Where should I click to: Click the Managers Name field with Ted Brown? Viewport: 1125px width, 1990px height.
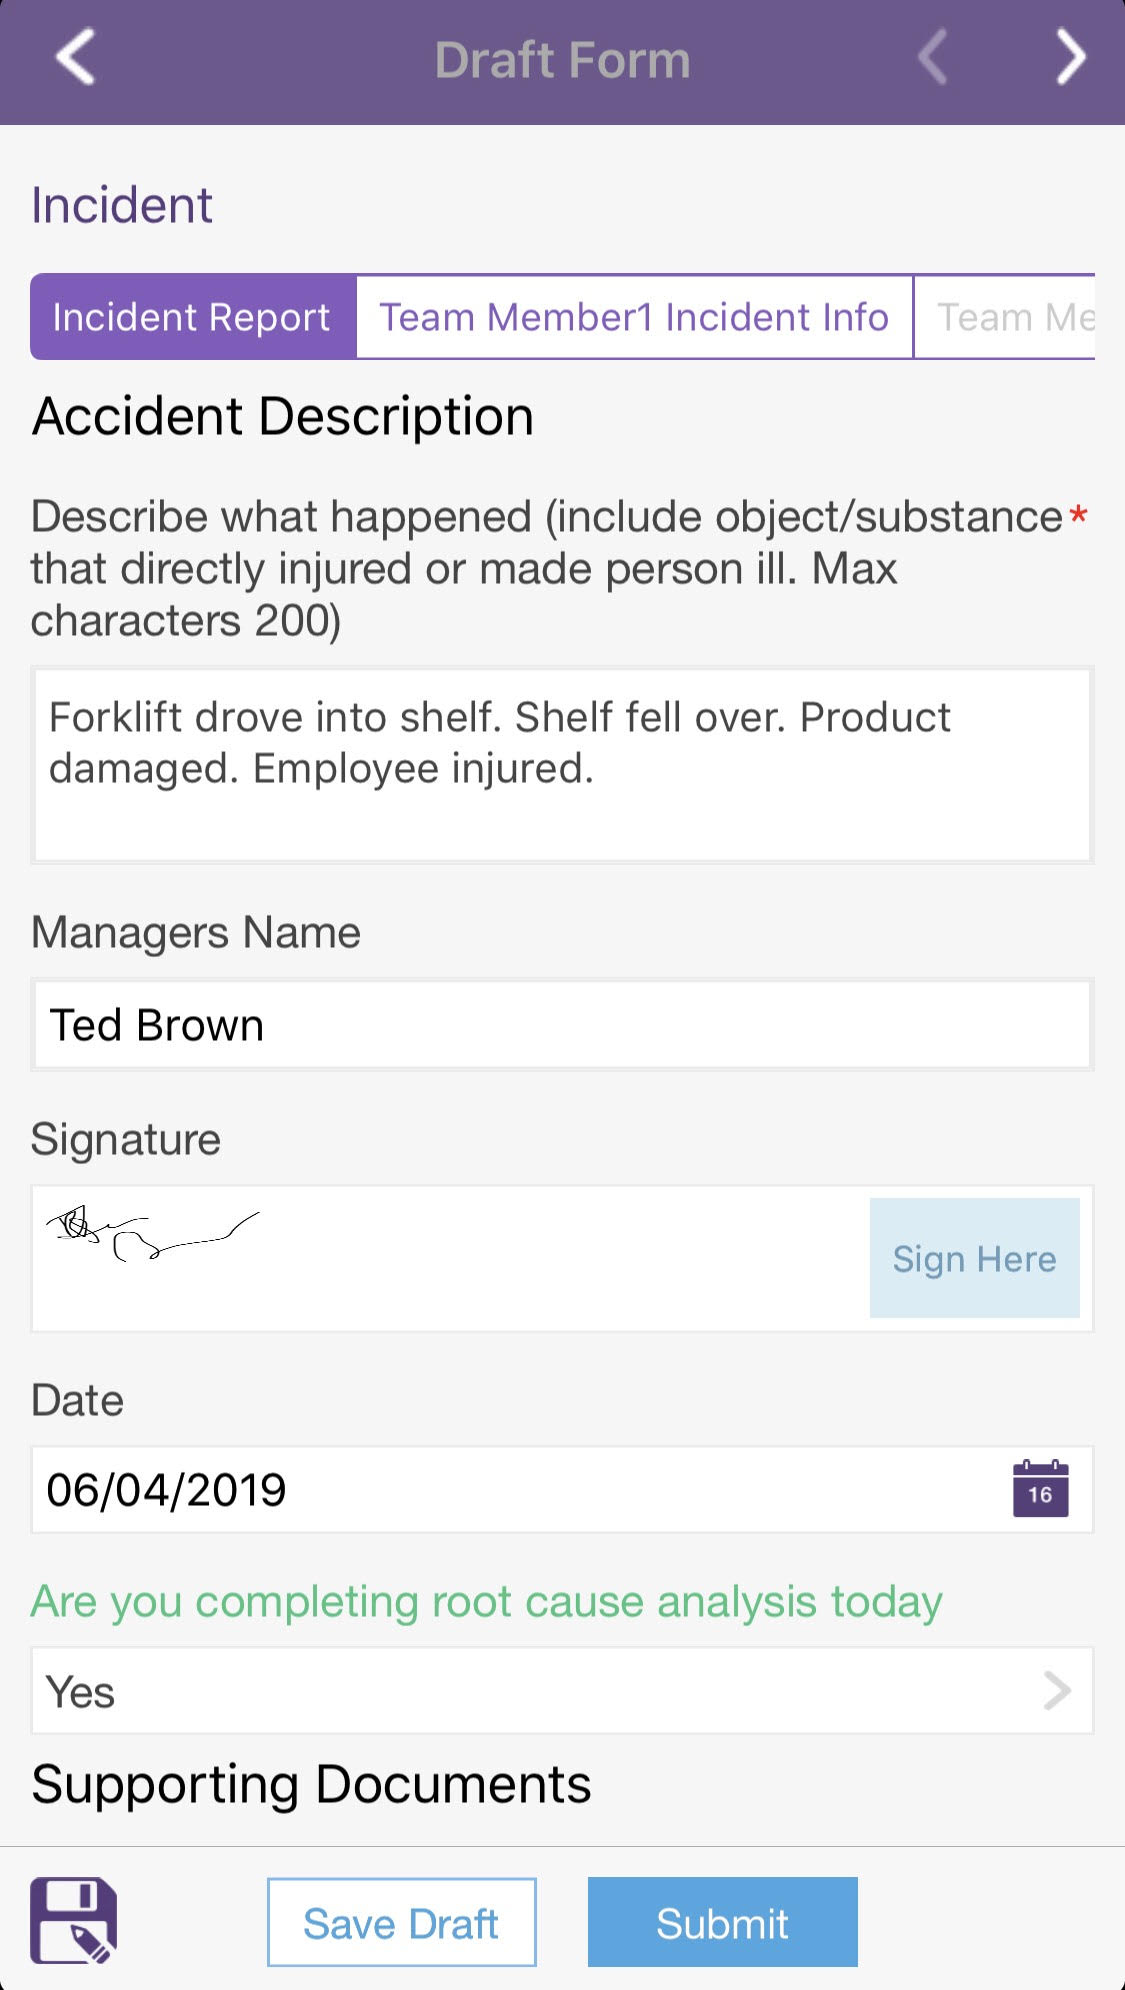(x=562, y=1025)
